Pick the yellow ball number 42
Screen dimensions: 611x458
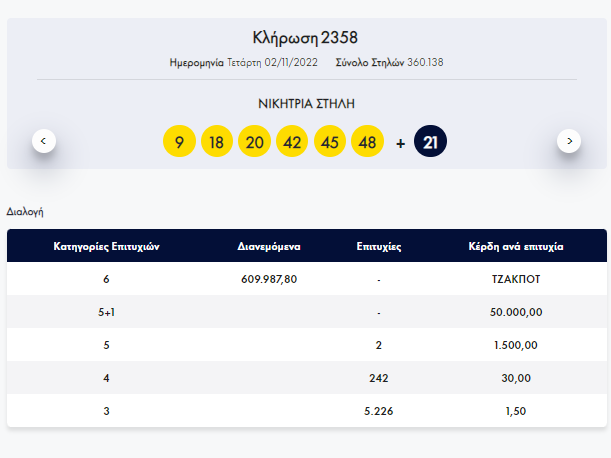click(x=292, y=142)
